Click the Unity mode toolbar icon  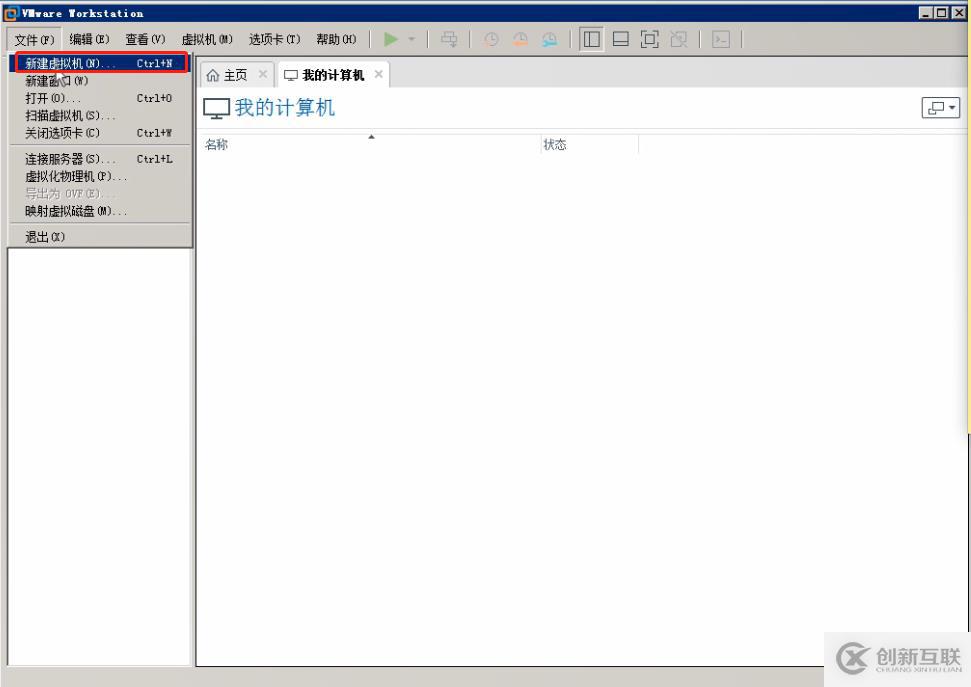click(x=679, y=40)
